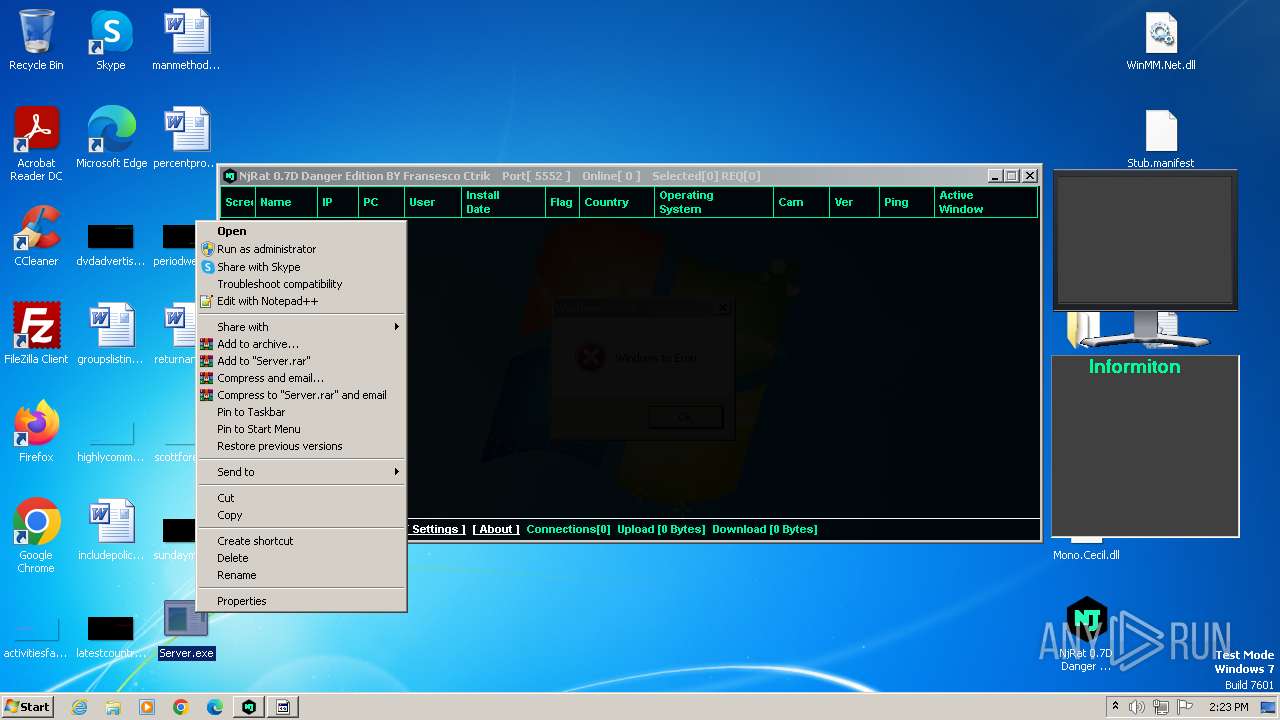Choose Edit with Notepad++
This screenshot has width=1280, height=720.
click(x=301, y=301)
